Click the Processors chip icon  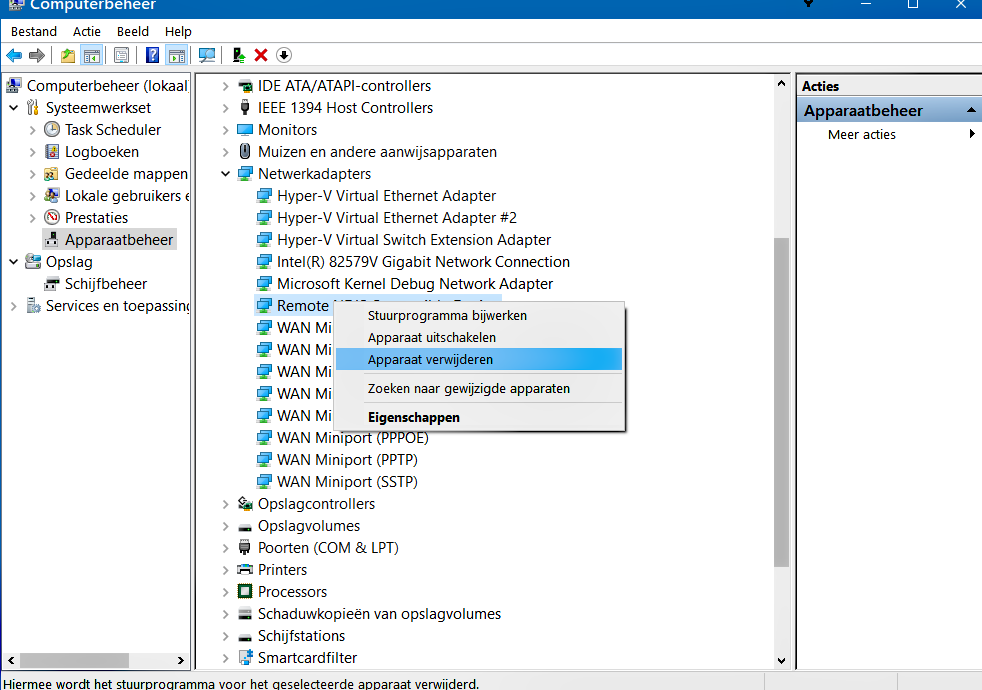245,592
